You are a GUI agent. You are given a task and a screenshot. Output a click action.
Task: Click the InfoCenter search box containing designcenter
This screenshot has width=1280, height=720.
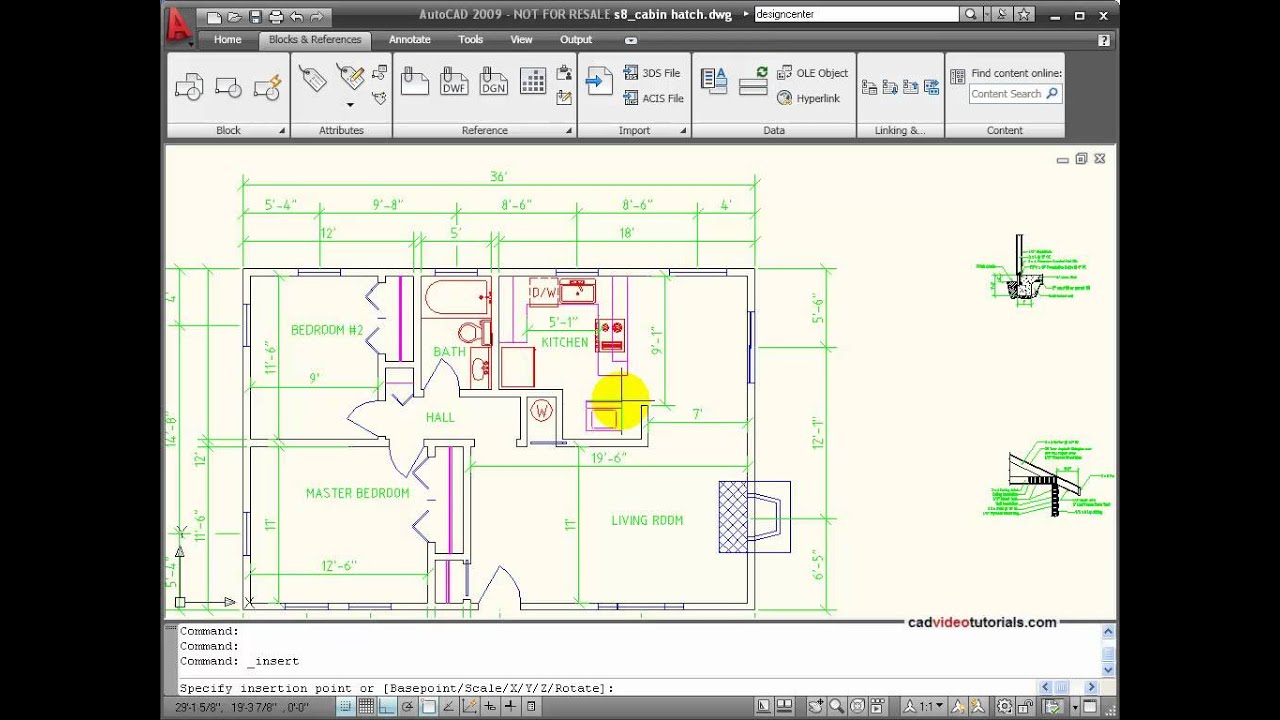855,15
